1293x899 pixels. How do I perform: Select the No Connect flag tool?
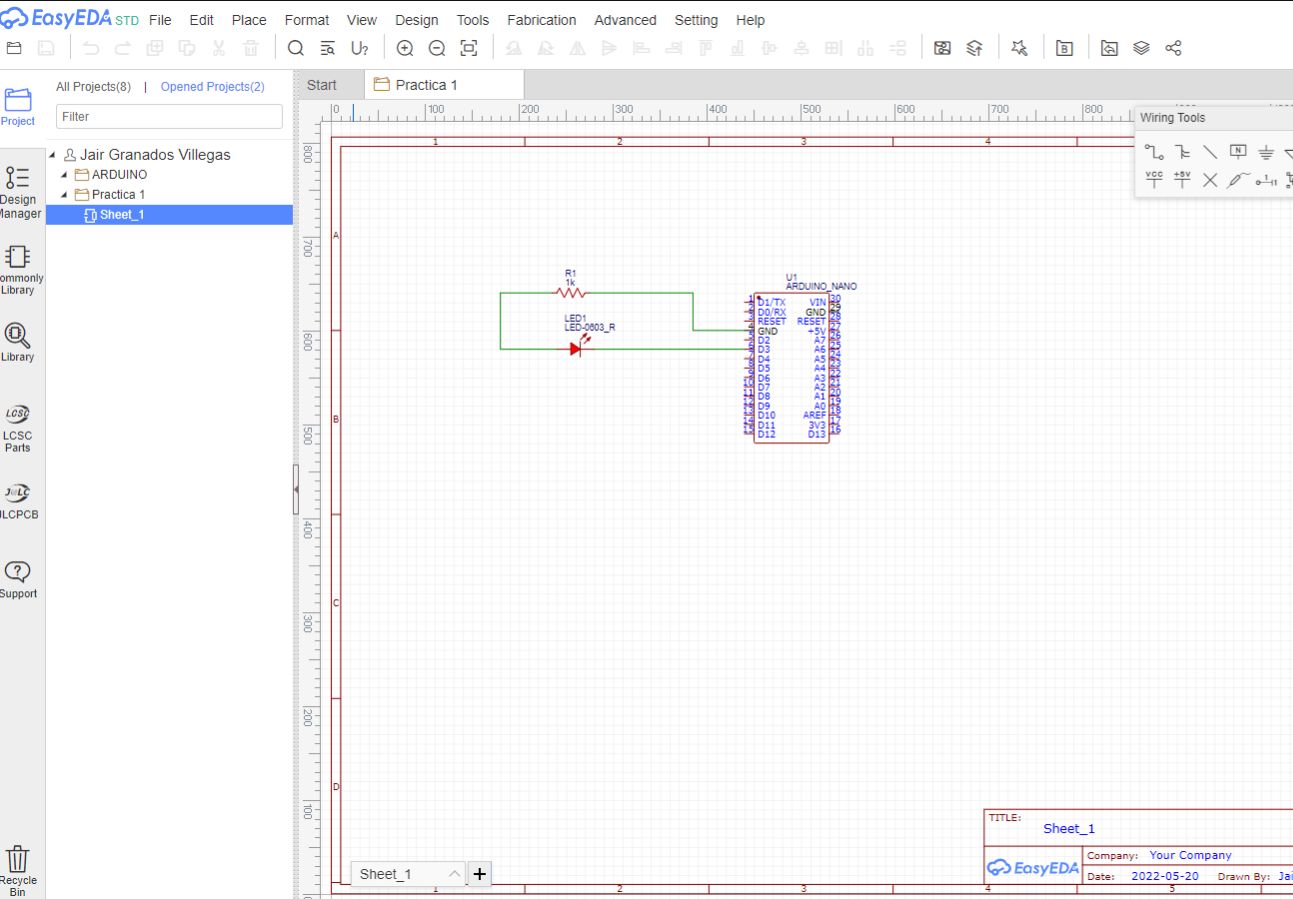pyautogui.click(x=1210, y=180)
